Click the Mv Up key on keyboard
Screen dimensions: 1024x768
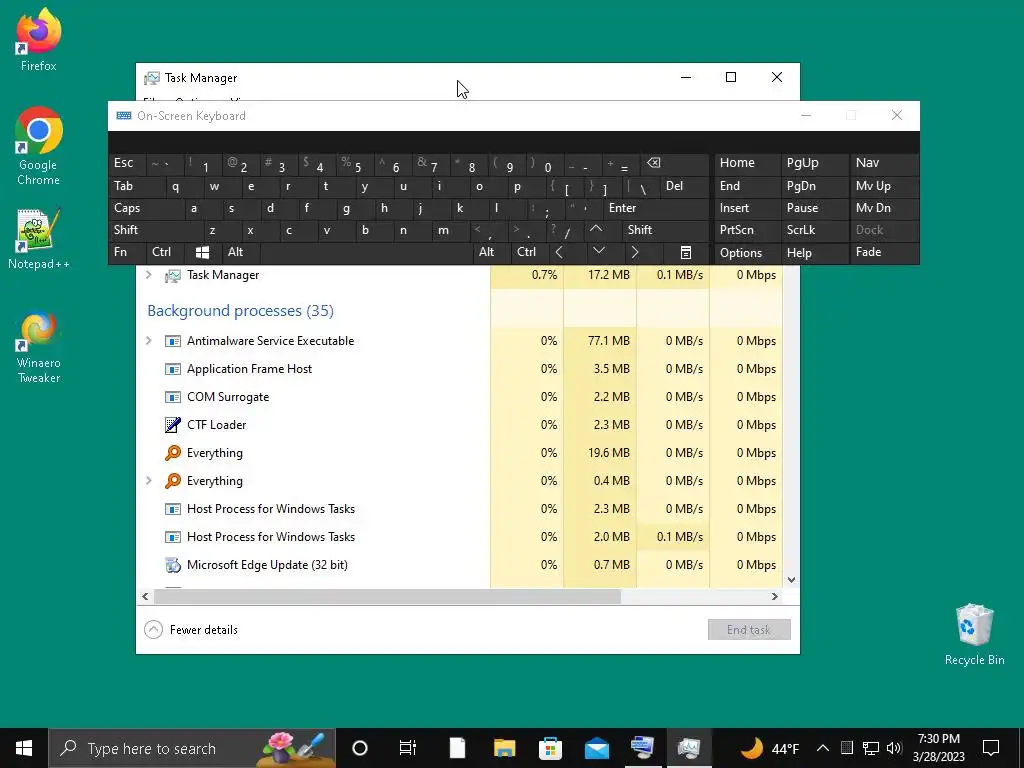tap(884, 186)
